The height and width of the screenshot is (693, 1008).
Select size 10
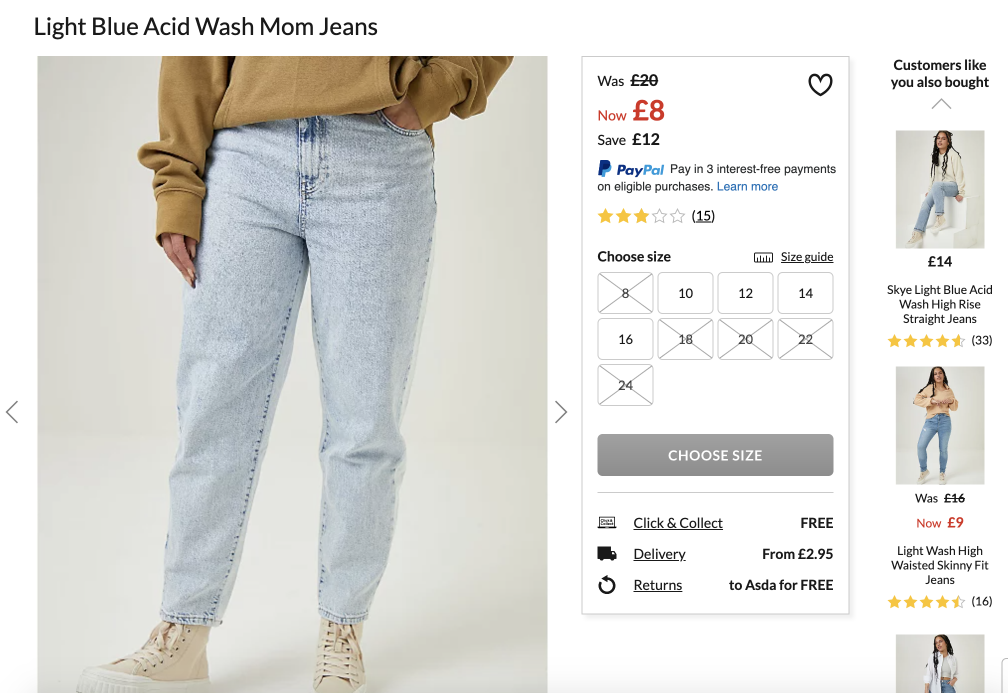click(685, 293)
